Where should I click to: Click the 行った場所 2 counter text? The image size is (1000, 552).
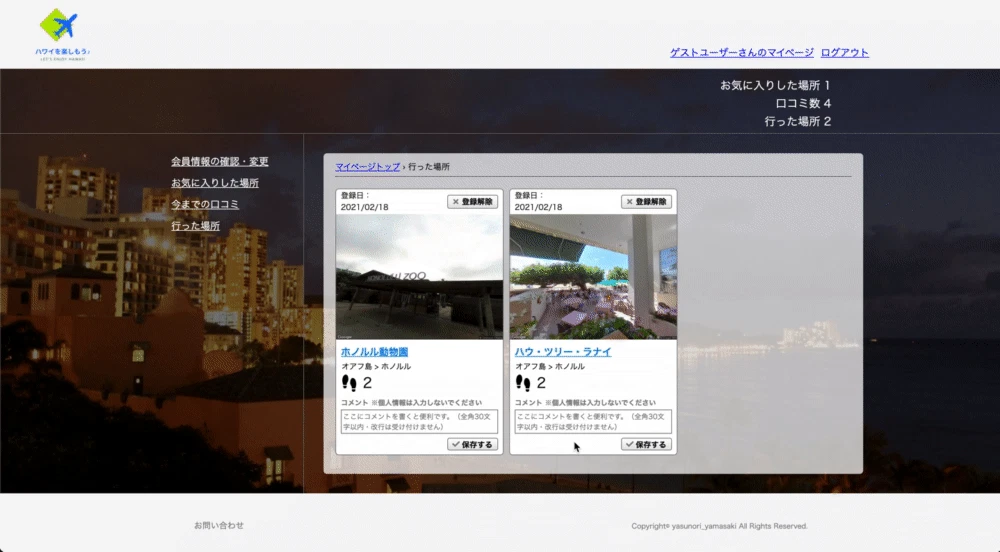[798, 121]
